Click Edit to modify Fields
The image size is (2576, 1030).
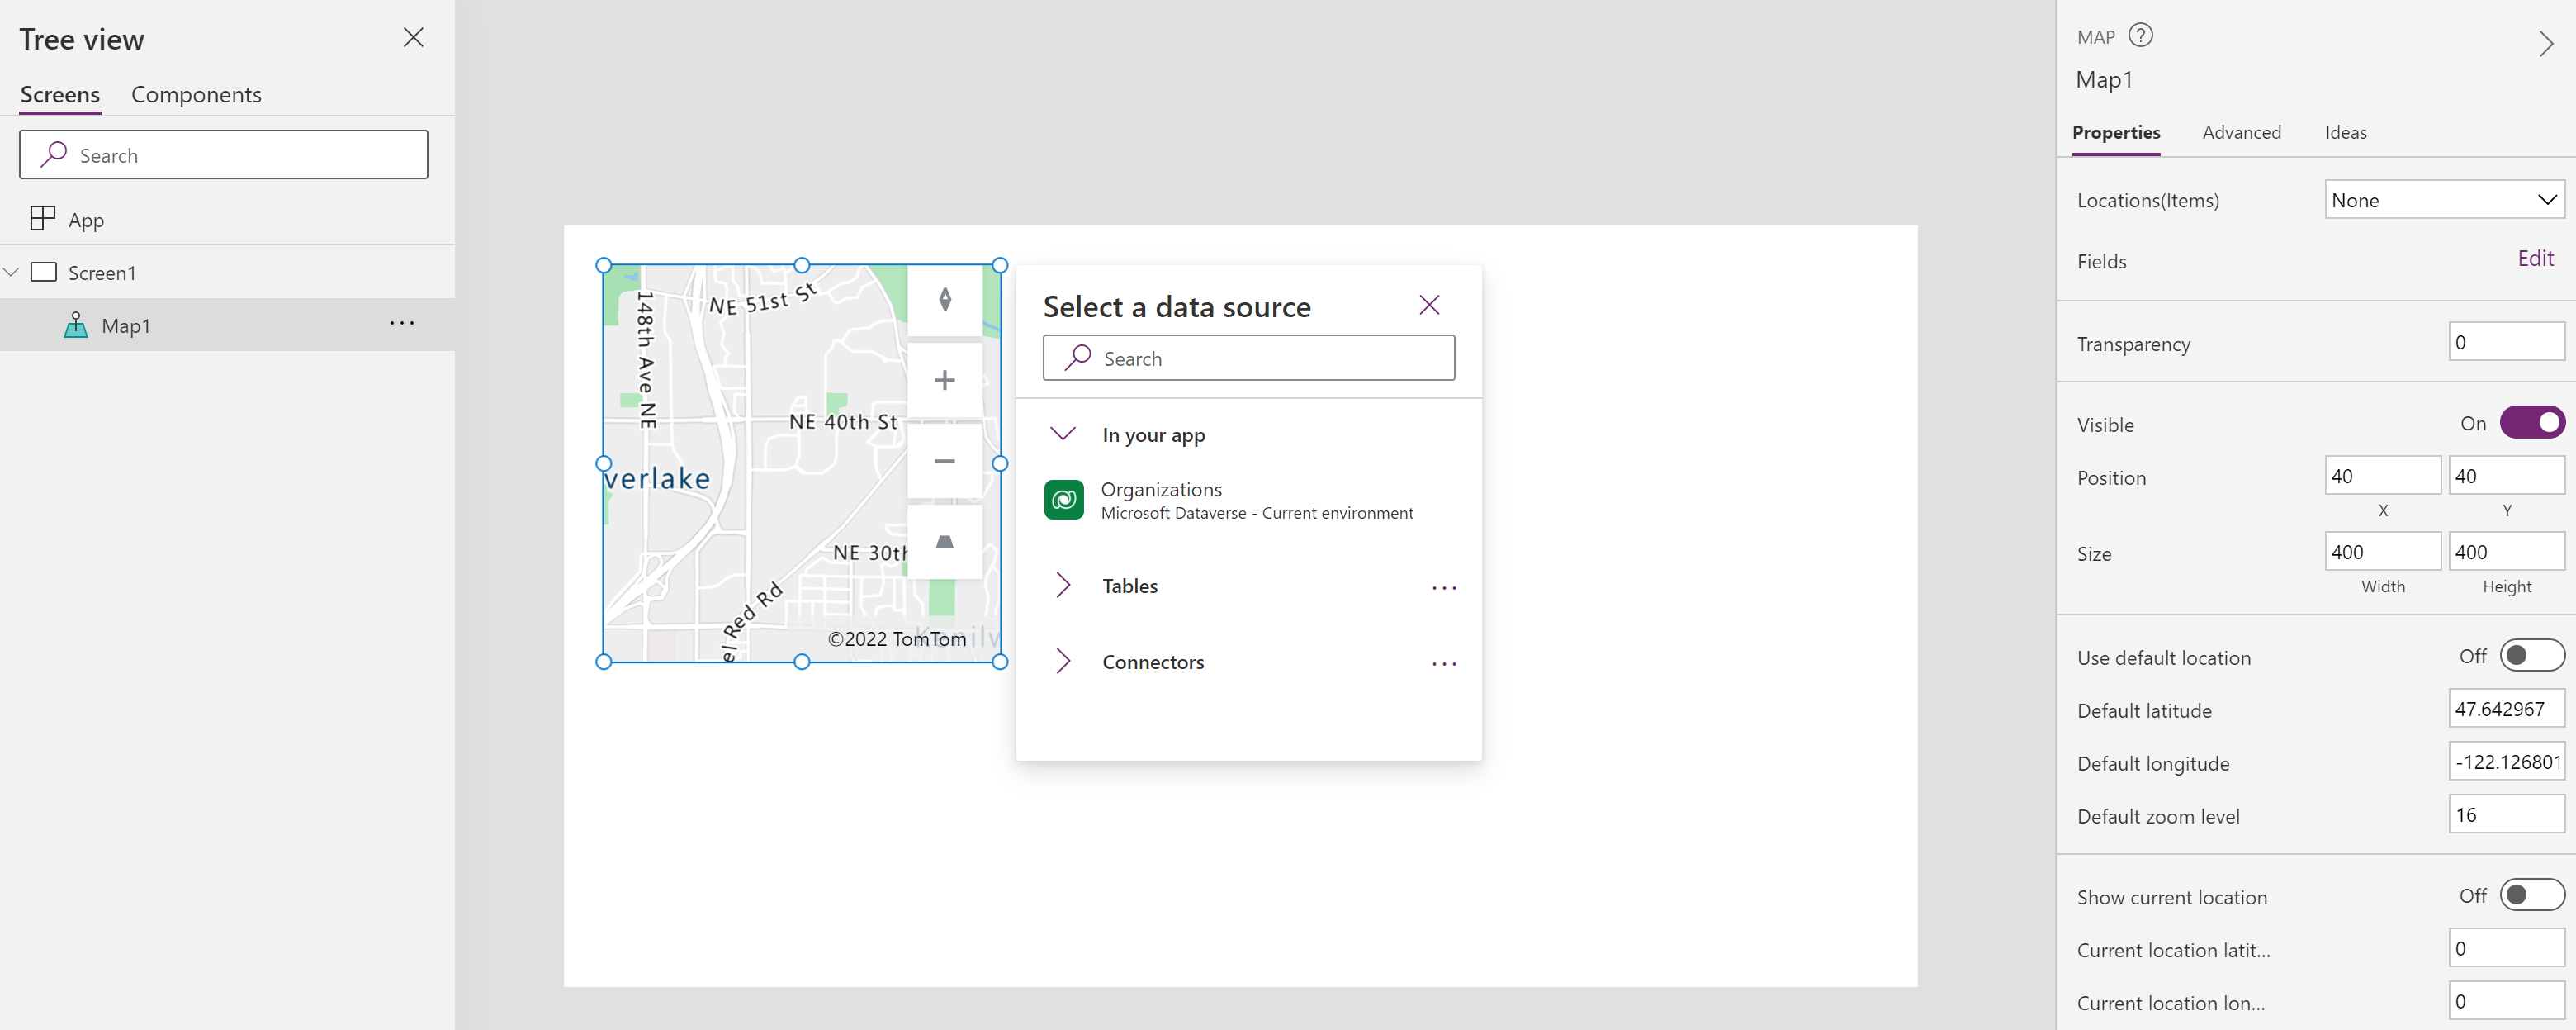coord(2536,259)
